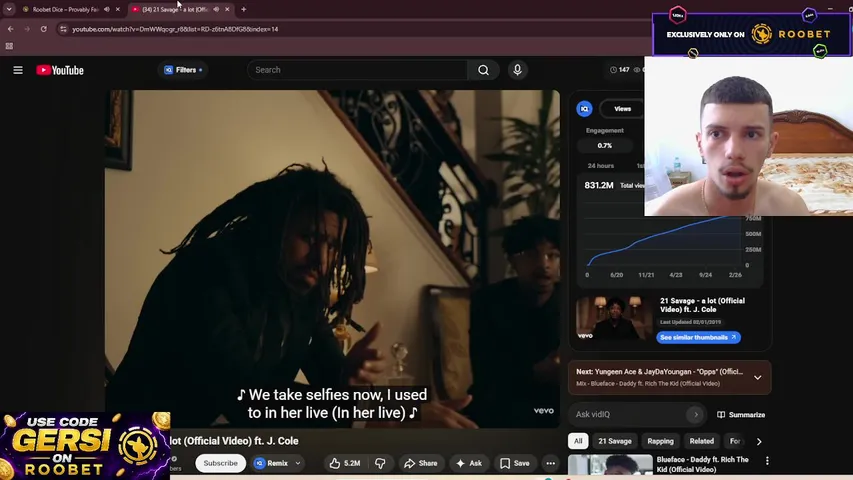Submit Ask vidIQ with arrow button
853x480 pixels.
pos(696,415)
